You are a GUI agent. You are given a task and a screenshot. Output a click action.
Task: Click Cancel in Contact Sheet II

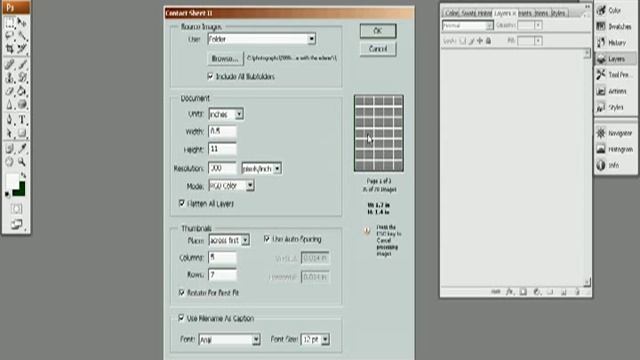tap(378, 49)
